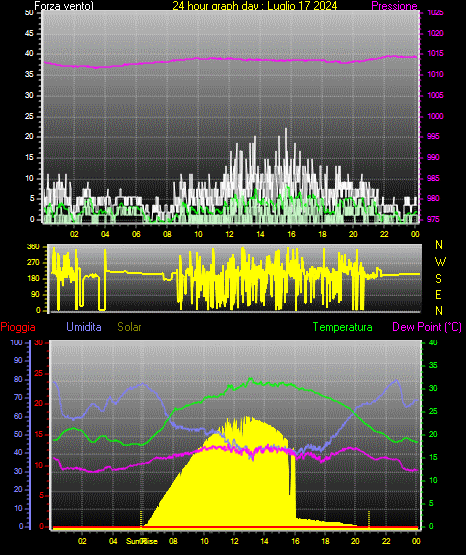Click the magenta 'Pressione' label
This screenshot has width=466, height=555.
coord(395,6)
